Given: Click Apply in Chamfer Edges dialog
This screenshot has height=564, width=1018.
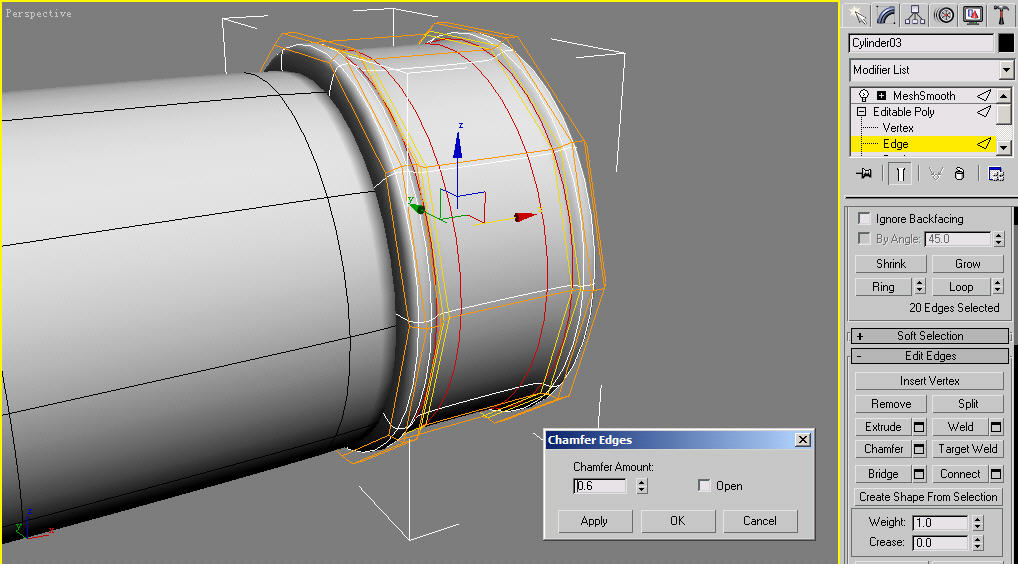Looking at the screenshot, I should point(594,521).
